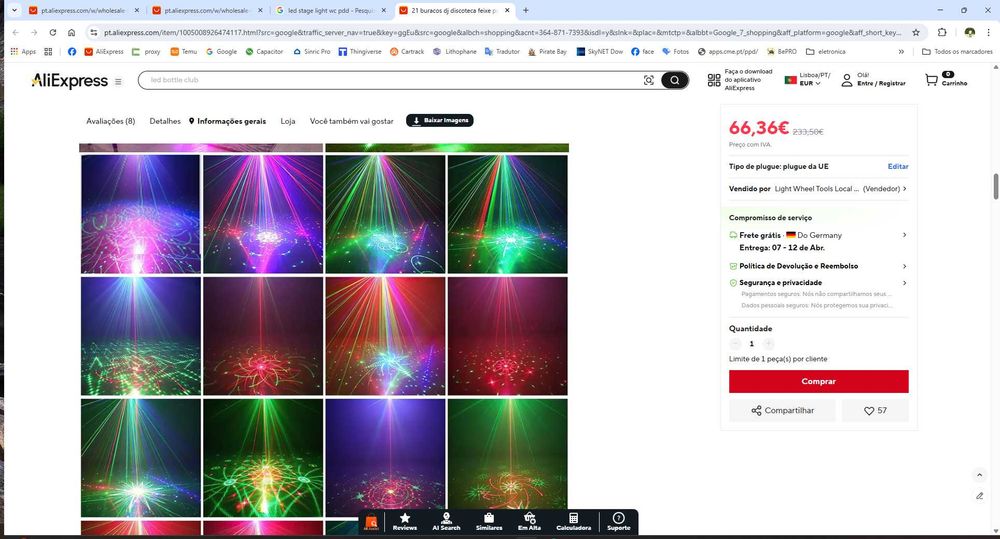Image resolution: width=1000 pixels, height=539 pixels.
Task: Go to the Detalhes section
Action: (x=165, y=121)
